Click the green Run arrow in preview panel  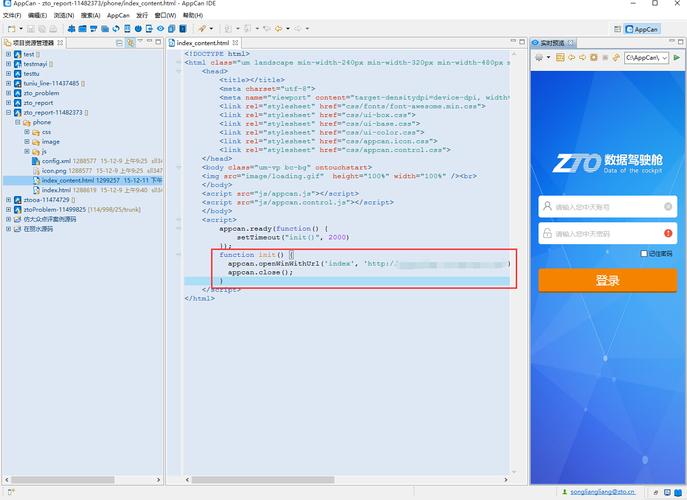click(676, 57)
